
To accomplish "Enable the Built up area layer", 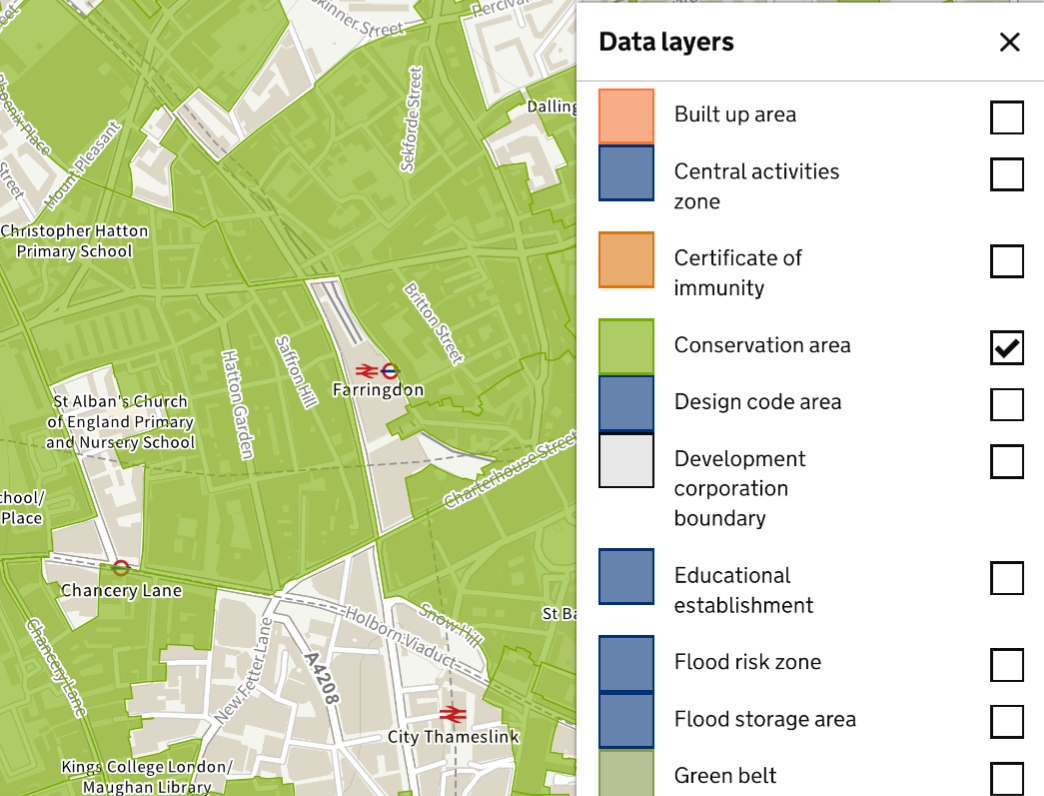I will tap(1007, 117).
